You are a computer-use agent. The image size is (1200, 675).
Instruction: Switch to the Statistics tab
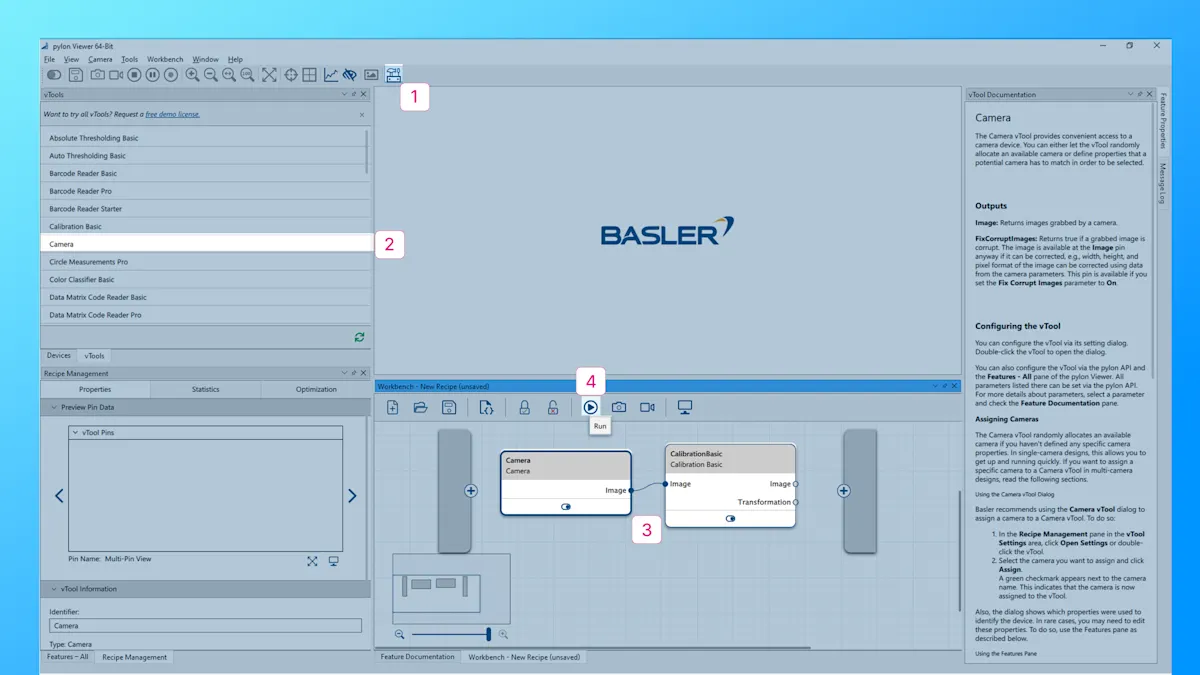[x=205, y=389]
